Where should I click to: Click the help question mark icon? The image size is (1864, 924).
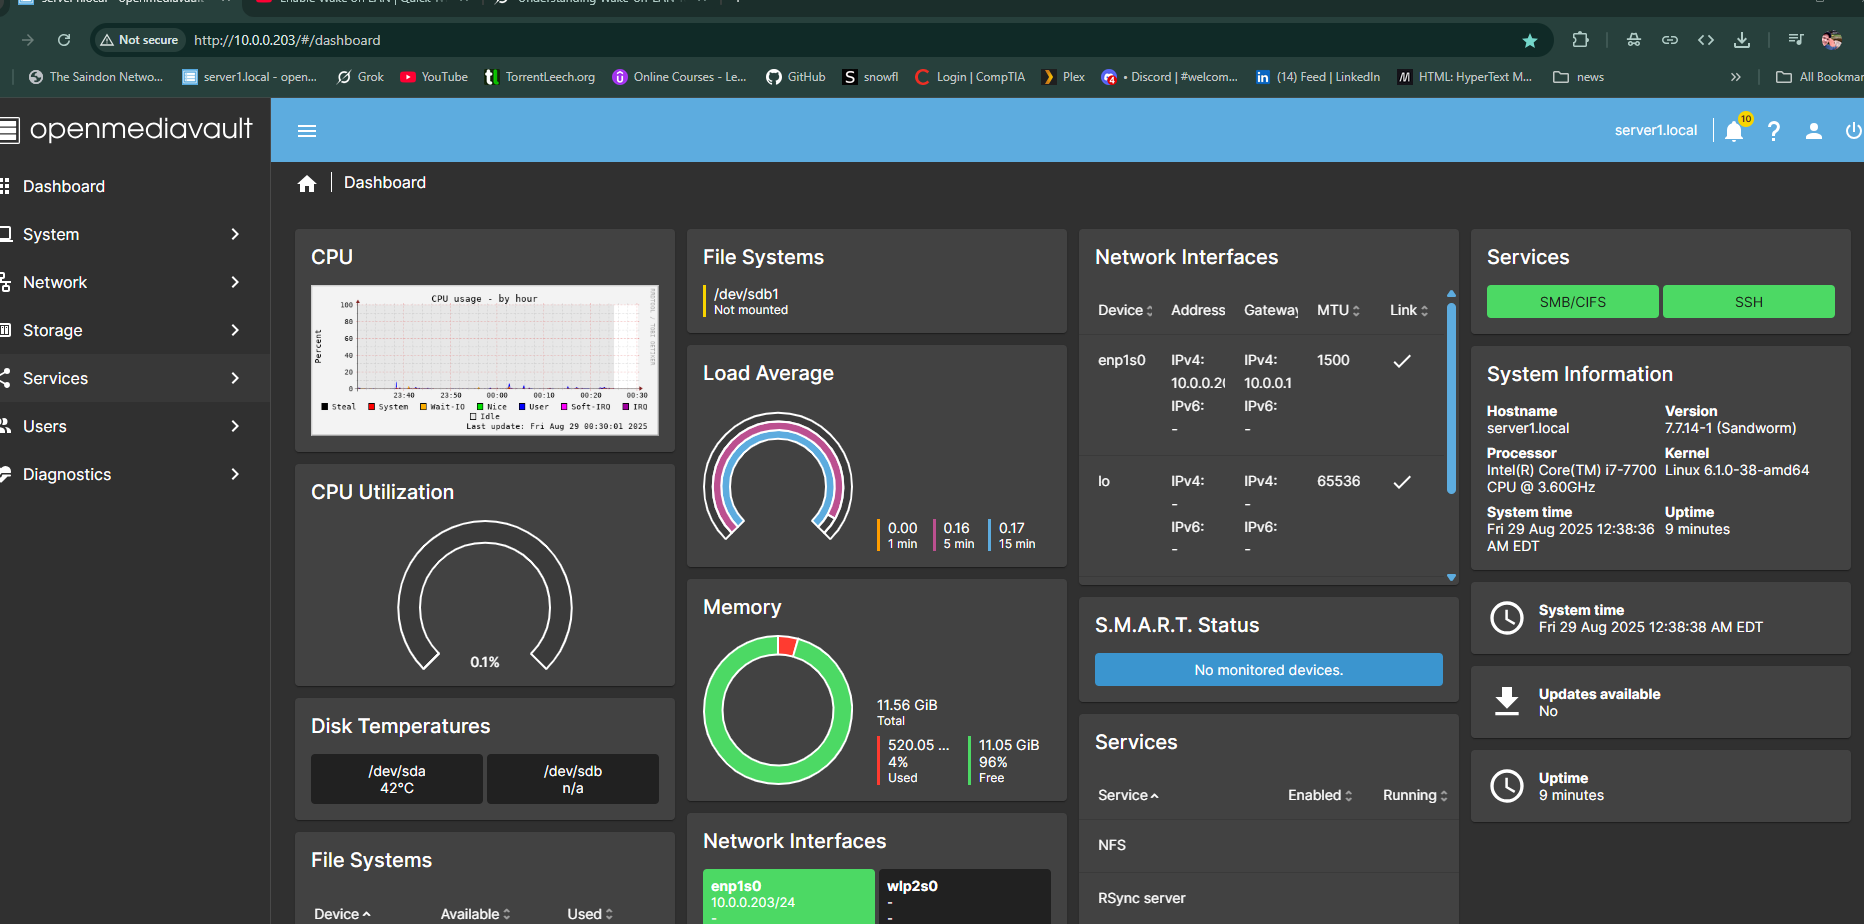(x=1773, y=131)
